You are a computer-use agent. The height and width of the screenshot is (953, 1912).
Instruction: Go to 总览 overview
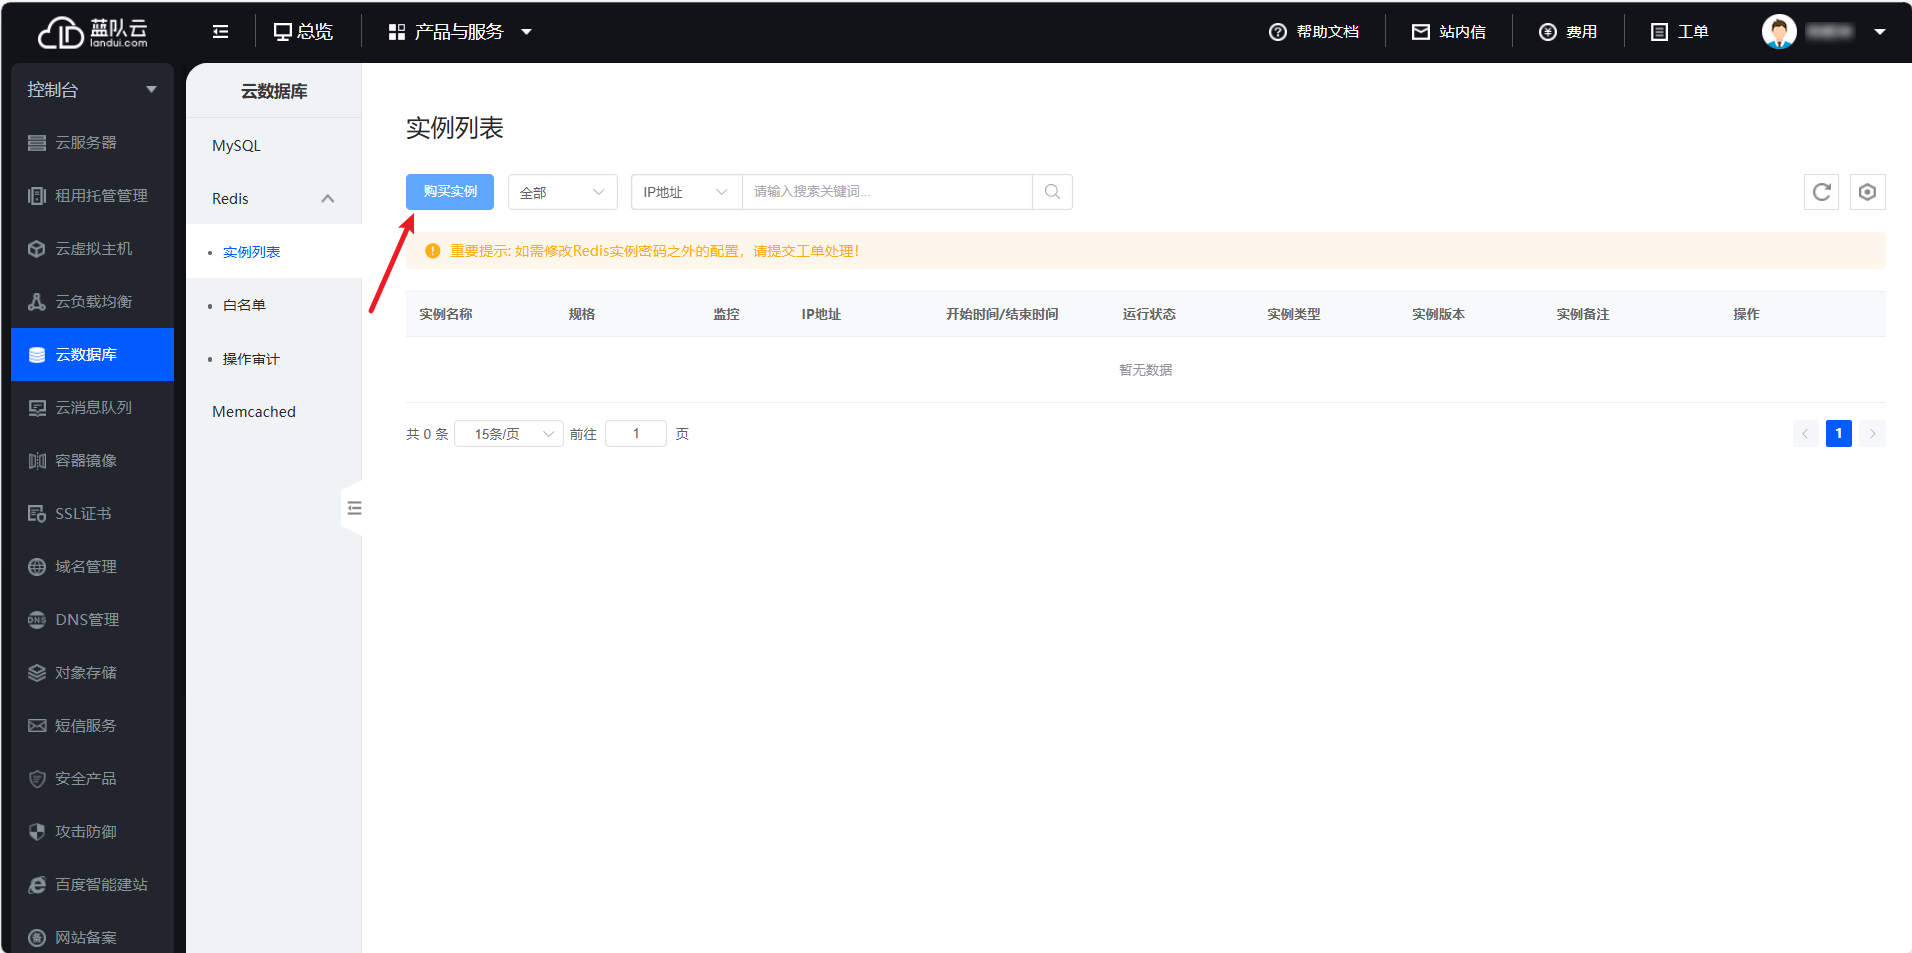[303, 31]
